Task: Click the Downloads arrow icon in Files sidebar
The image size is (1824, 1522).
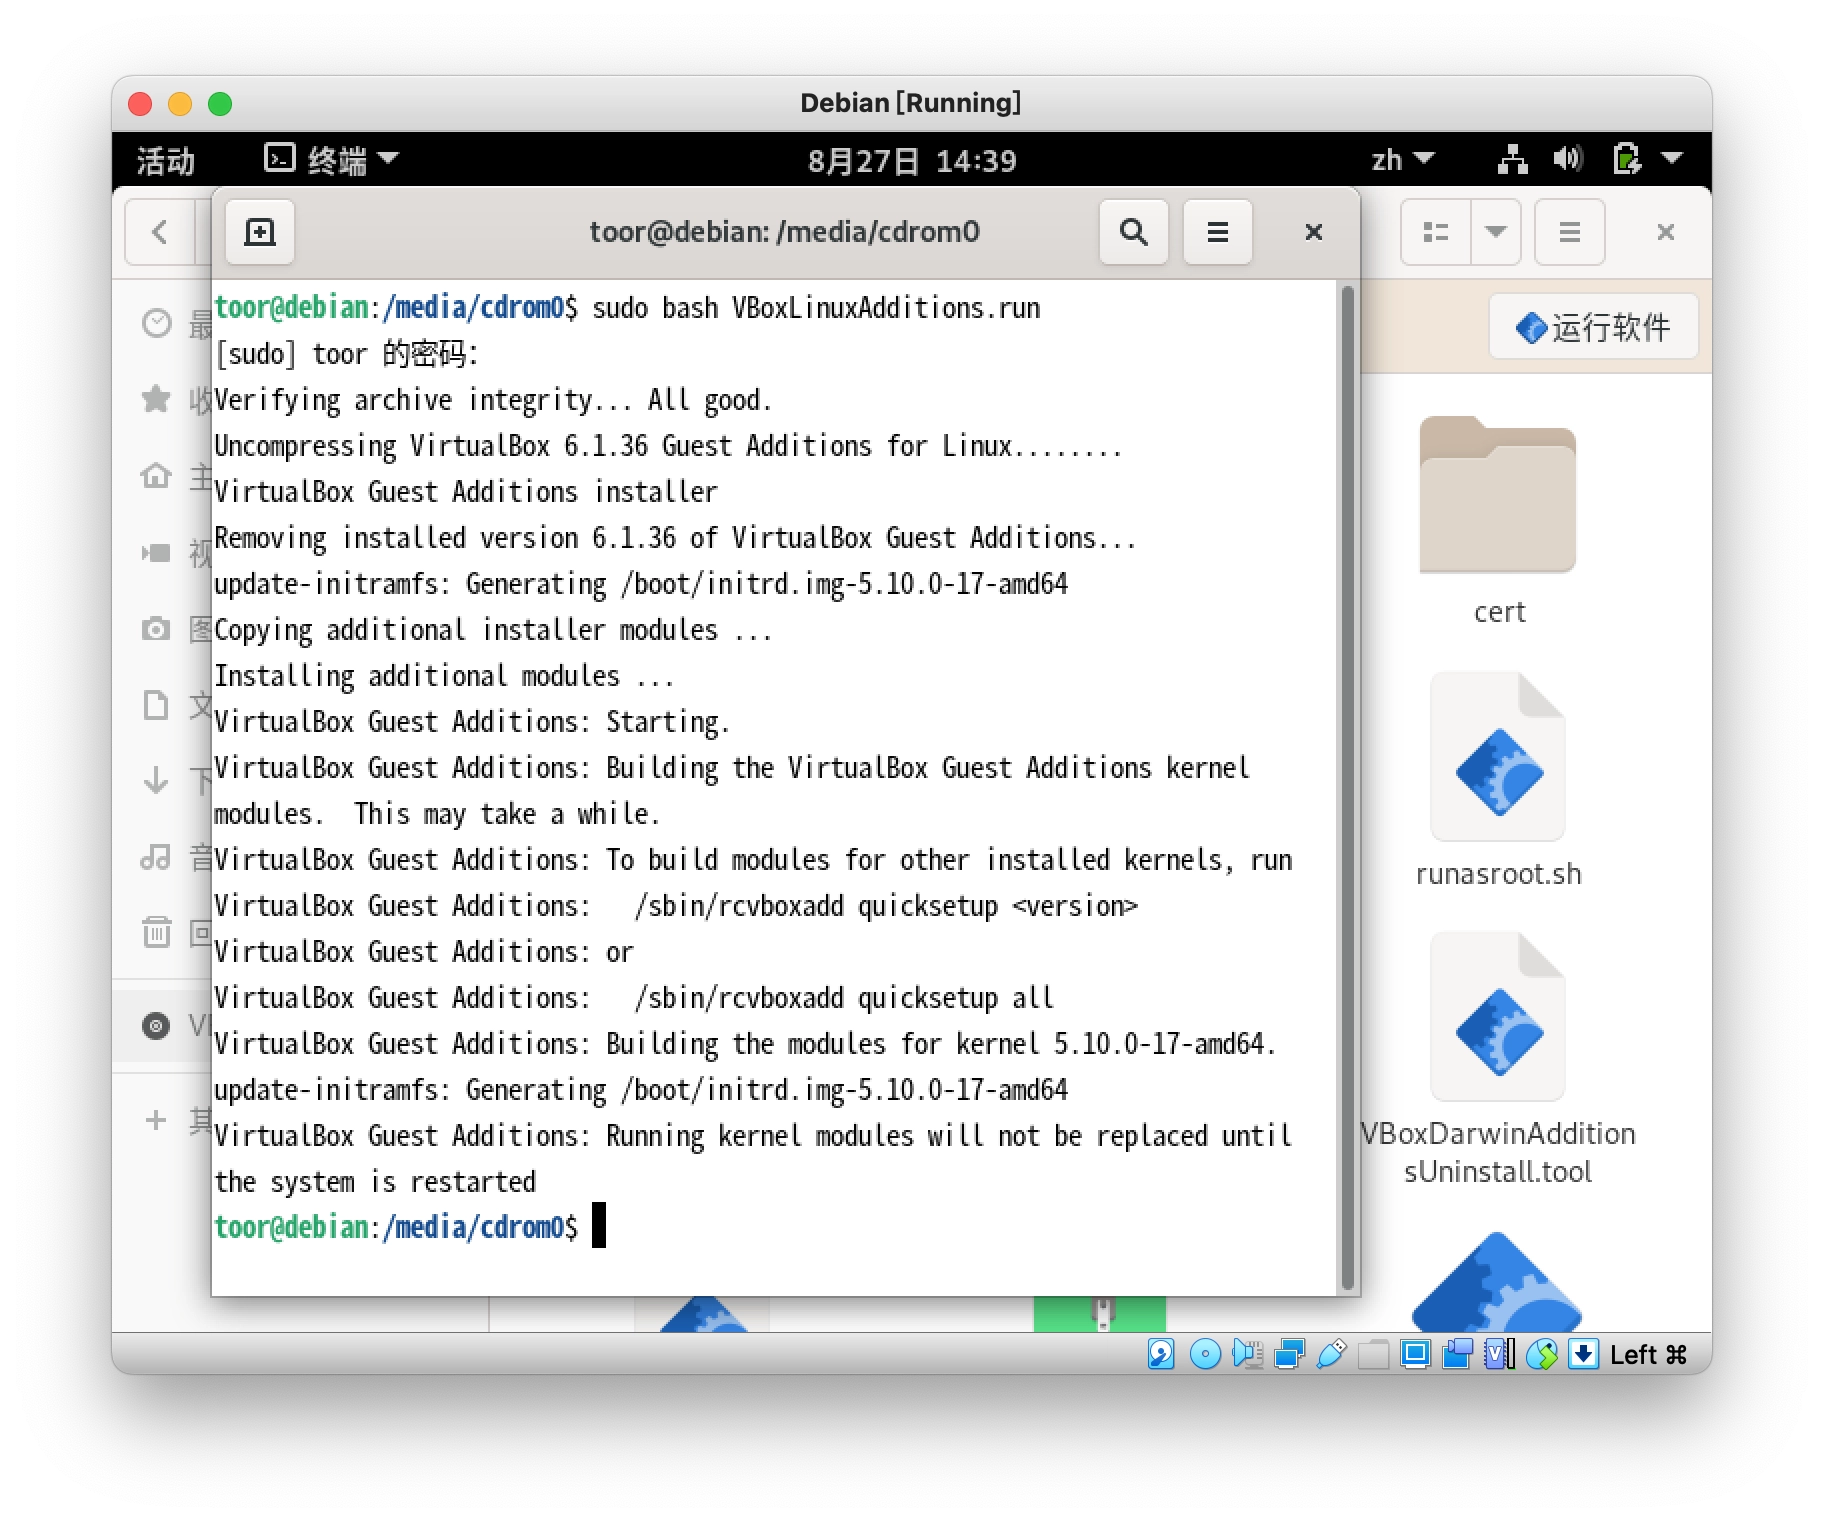Action: 156,780
